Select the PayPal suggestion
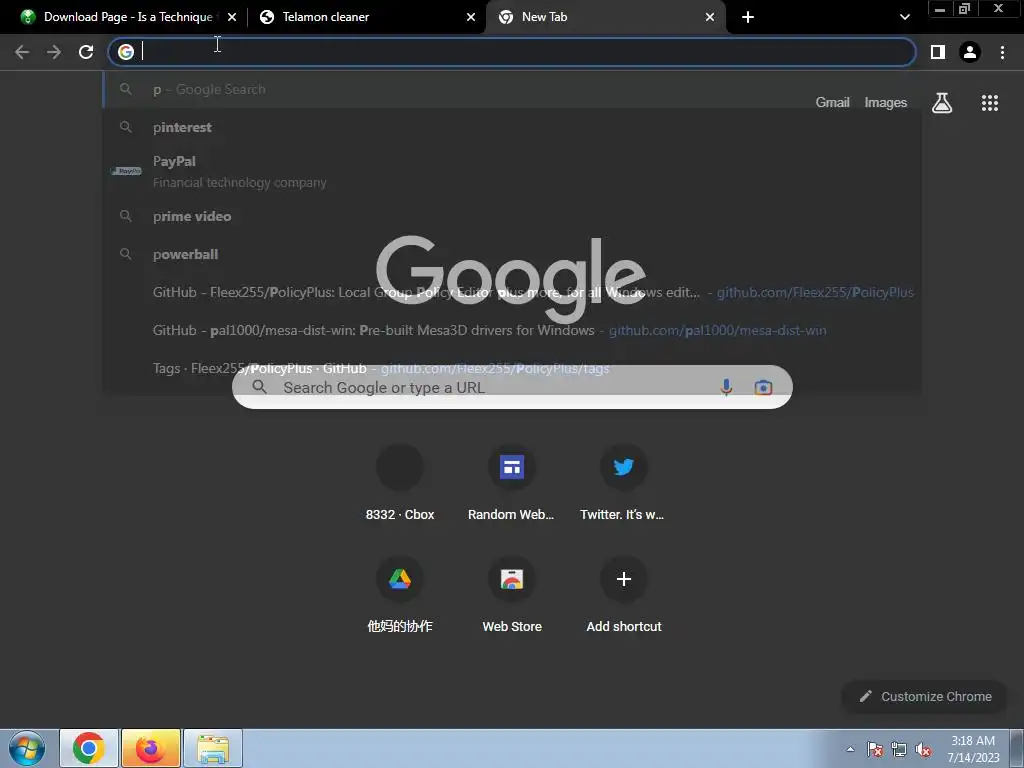The height and width of the screenshot is (768, 1024). click(x=512, y=172)
